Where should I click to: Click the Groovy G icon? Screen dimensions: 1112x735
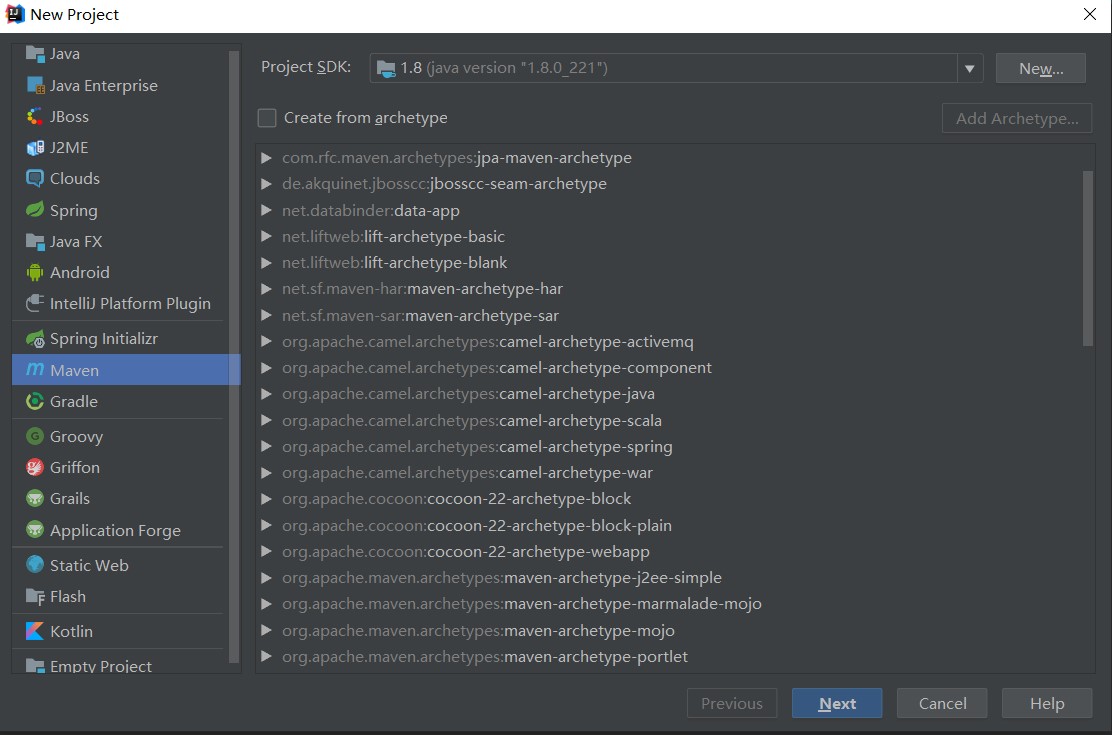tap(35, 436)
